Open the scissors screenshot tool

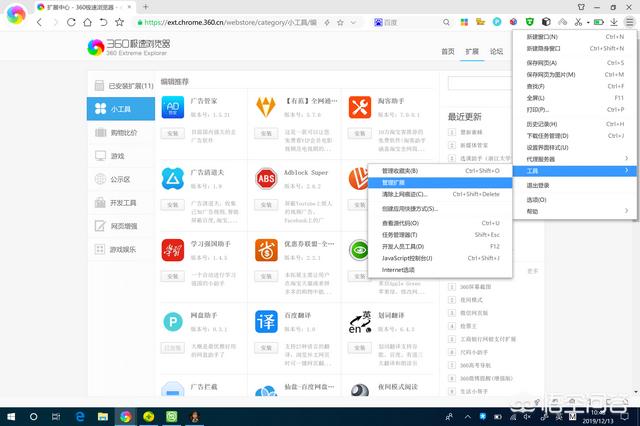(x=578, y=22)
